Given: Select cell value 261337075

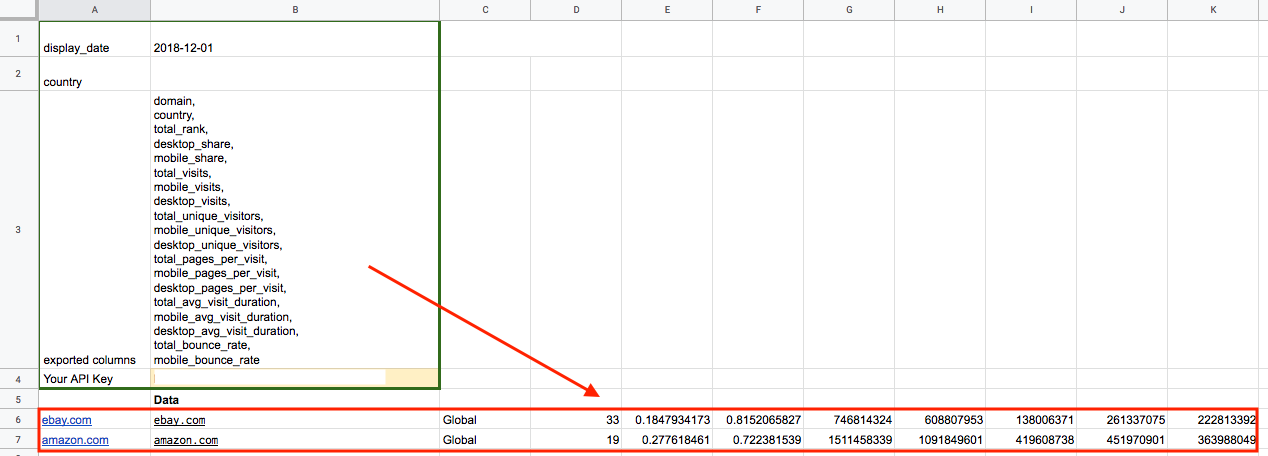Looking at the screenshot, I should 1122,420.
